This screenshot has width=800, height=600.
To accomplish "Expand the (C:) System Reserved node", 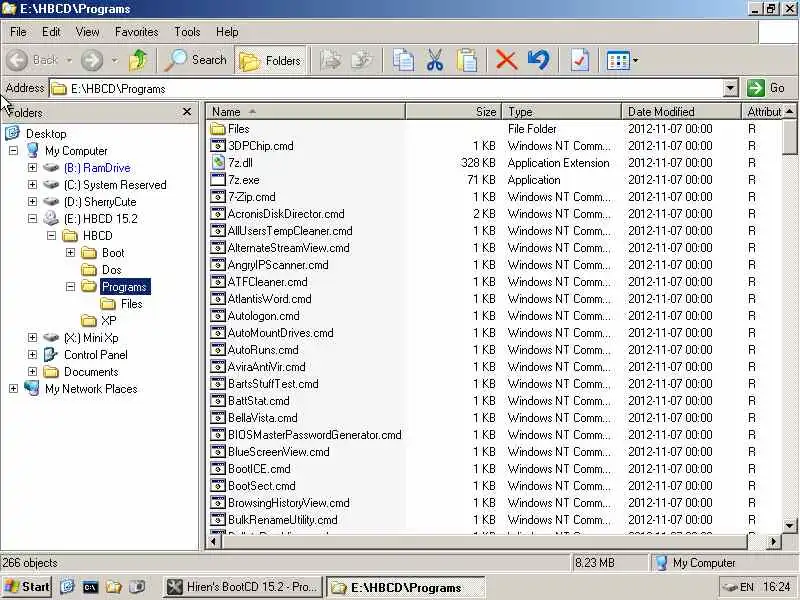I will pyautogui.click(x=33, y=184).
